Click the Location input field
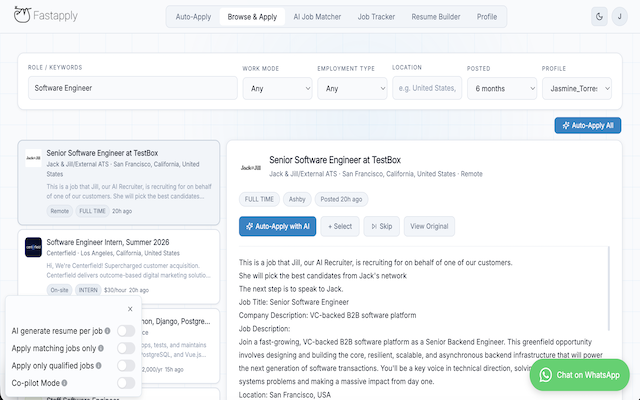640x400 pixels. click(427, 88)
